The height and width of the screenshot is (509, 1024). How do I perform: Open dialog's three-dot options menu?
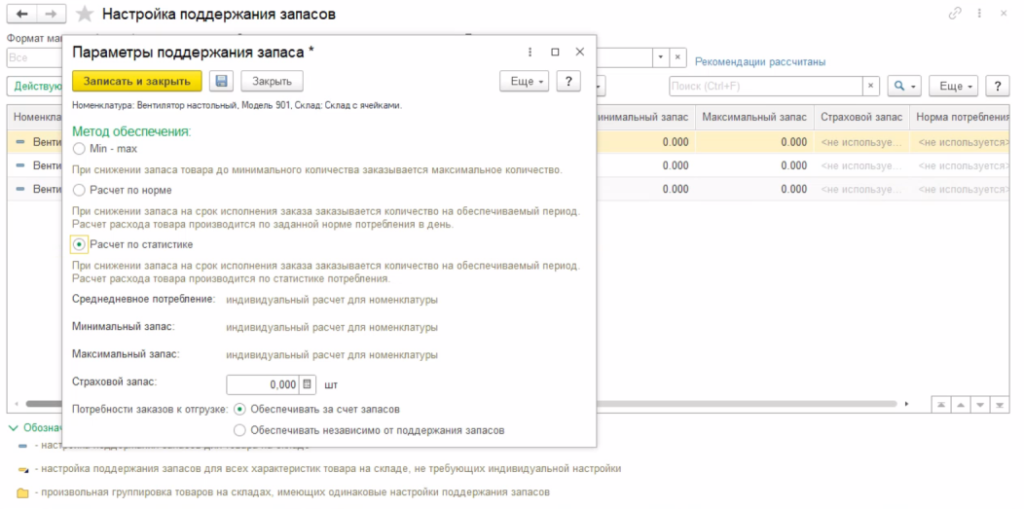click(x=530, y=51)
